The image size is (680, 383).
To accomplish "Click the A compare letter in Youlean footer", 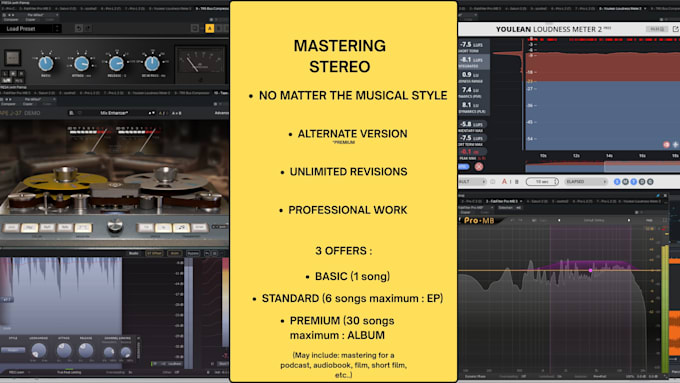I will click(504, 182).
